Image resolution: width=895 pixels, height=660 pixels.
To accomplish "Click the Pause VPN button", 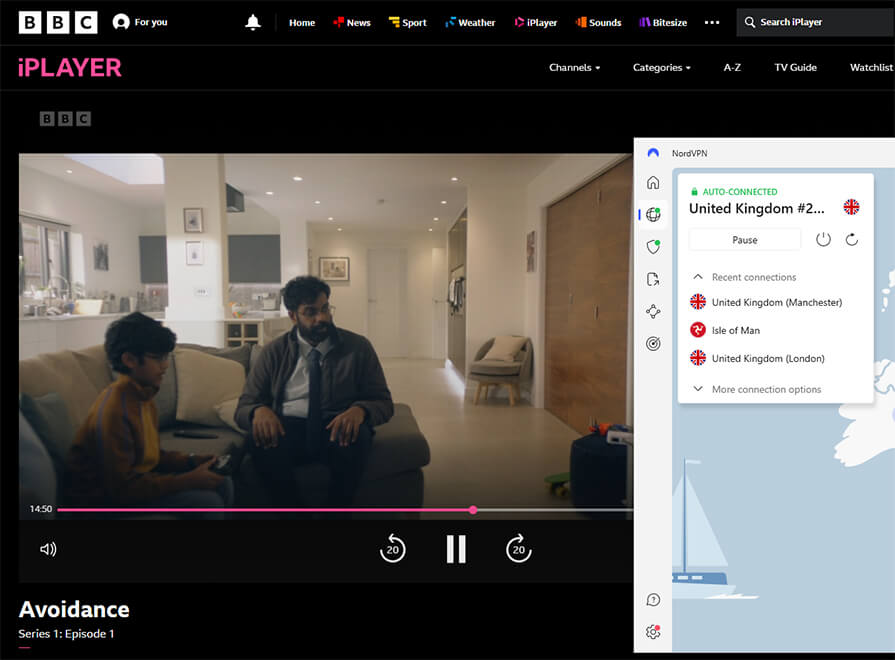I will 745,240.
